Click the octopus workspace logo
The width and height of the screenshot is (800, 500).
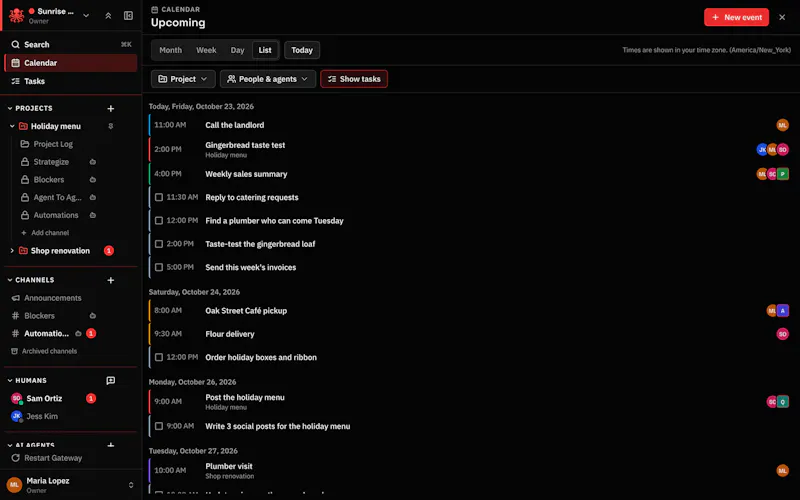pos(16,15)
